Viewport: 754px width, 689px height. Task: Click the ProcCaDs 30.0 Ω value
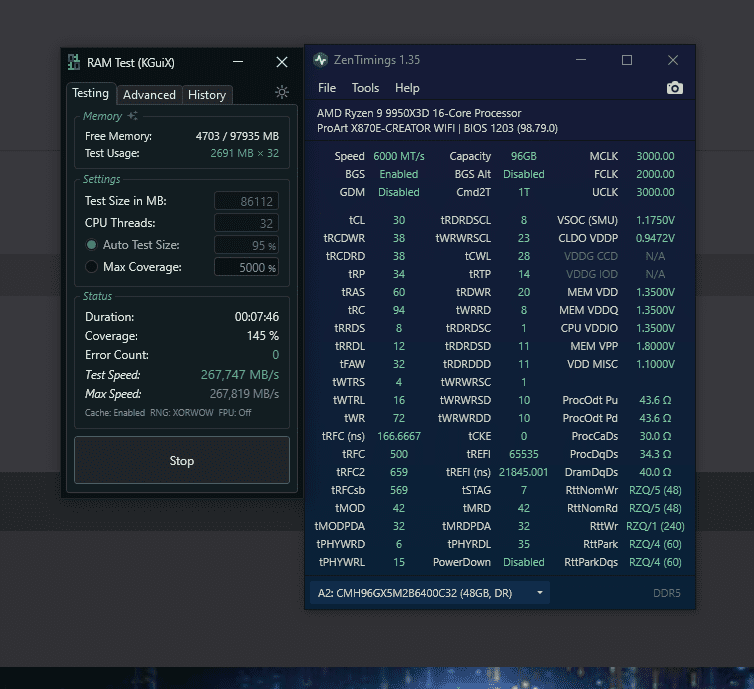tap(655, 436)
